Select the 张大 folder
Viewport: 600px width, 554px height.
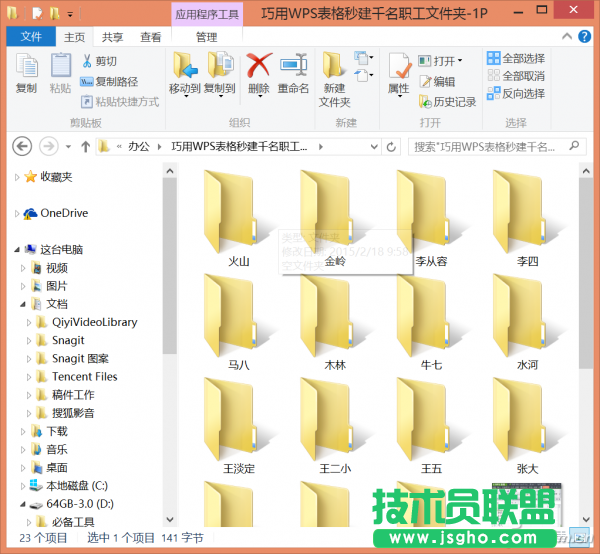[x=527, y=426]
